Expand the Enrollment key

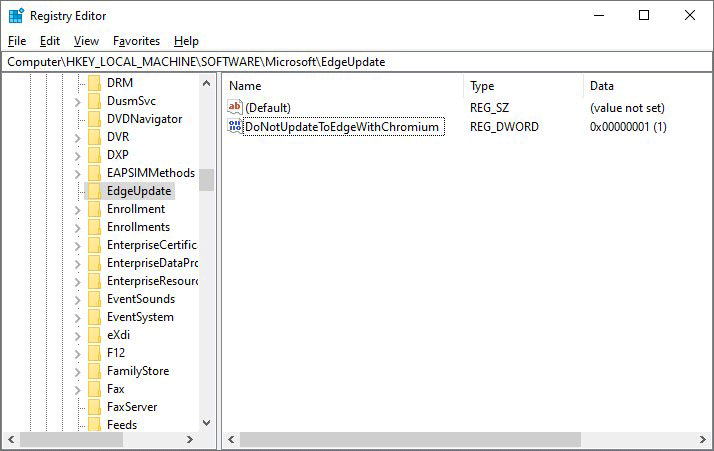tap(77, 210)
